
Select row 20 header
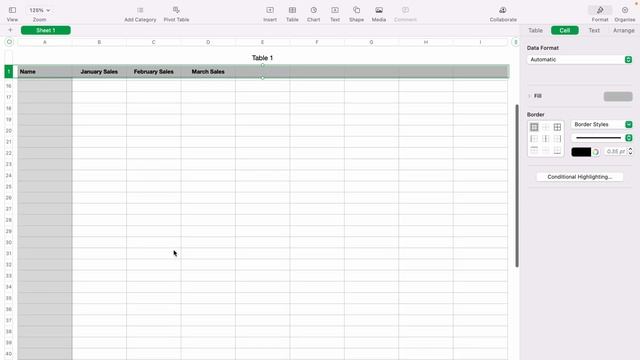pos(9,131)
